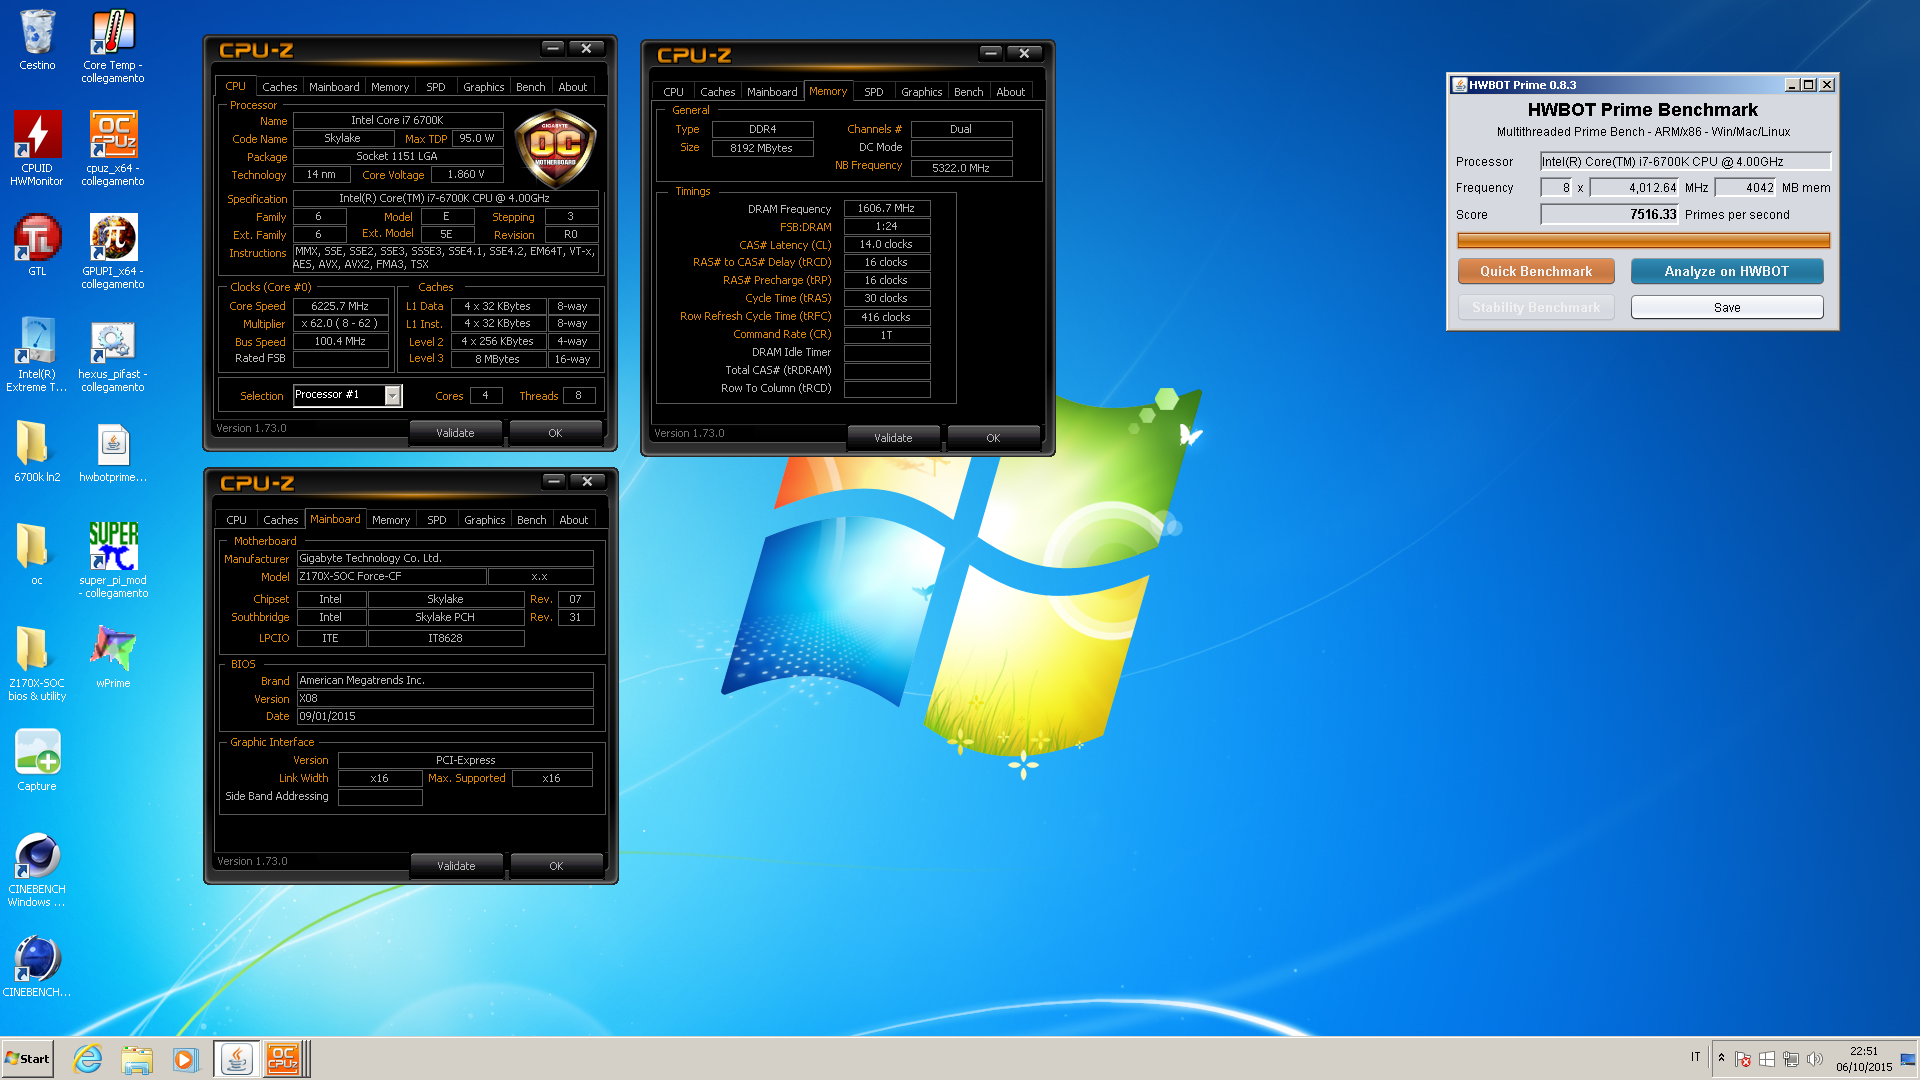Viewport: 1920px width, 1080px height.
Task: Click Analyze on HWBOT button
Action: click(x=1727, y=271)
